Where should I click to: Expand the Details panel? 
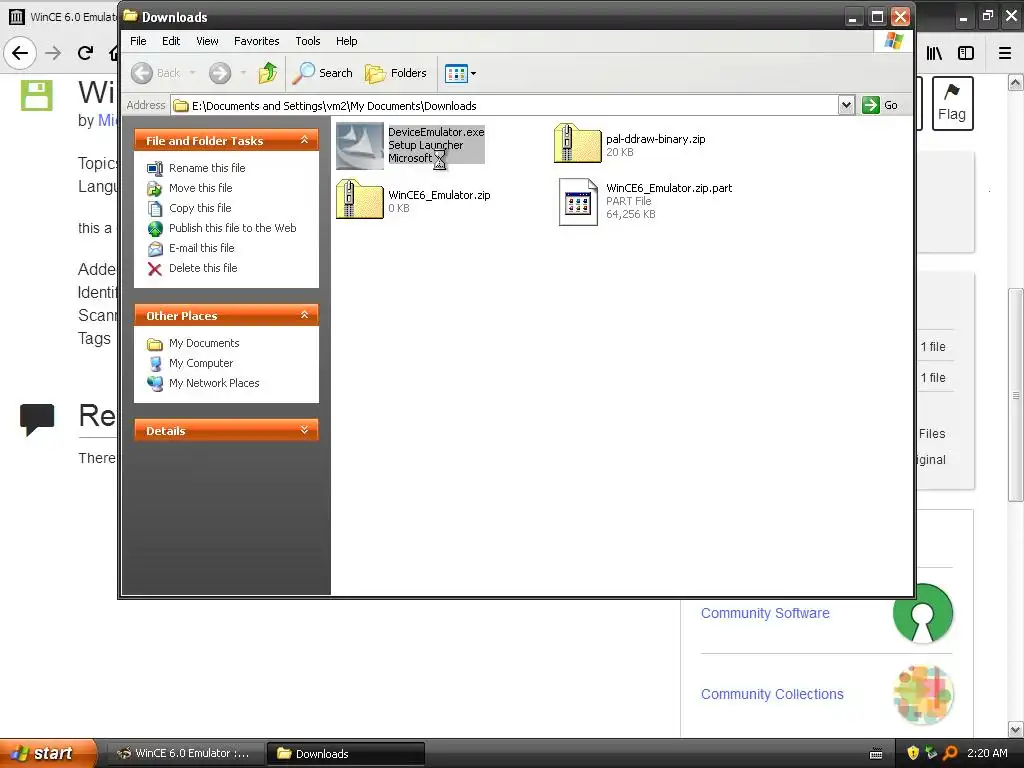pos(304,430)
